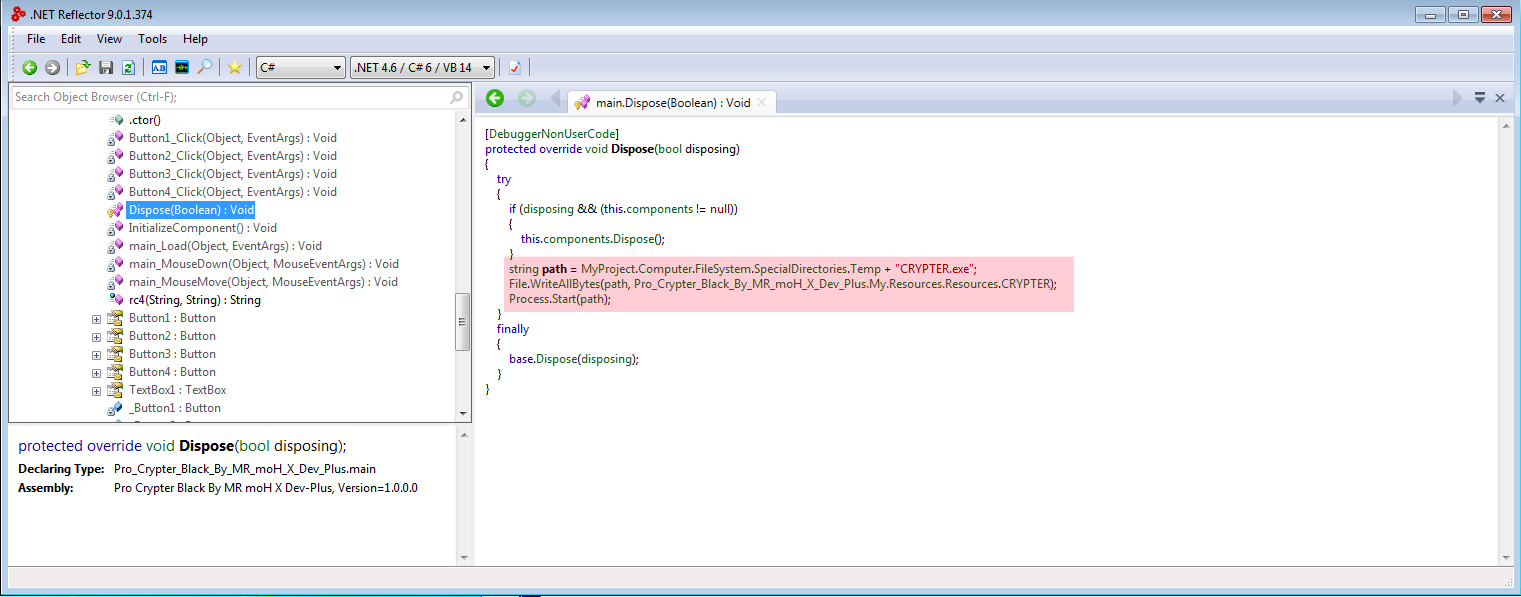Expand the TextBox1 : TextBox tree node
Viewport: 1521px width, 597px height.
pyautogui.click(x=97, y=391)
